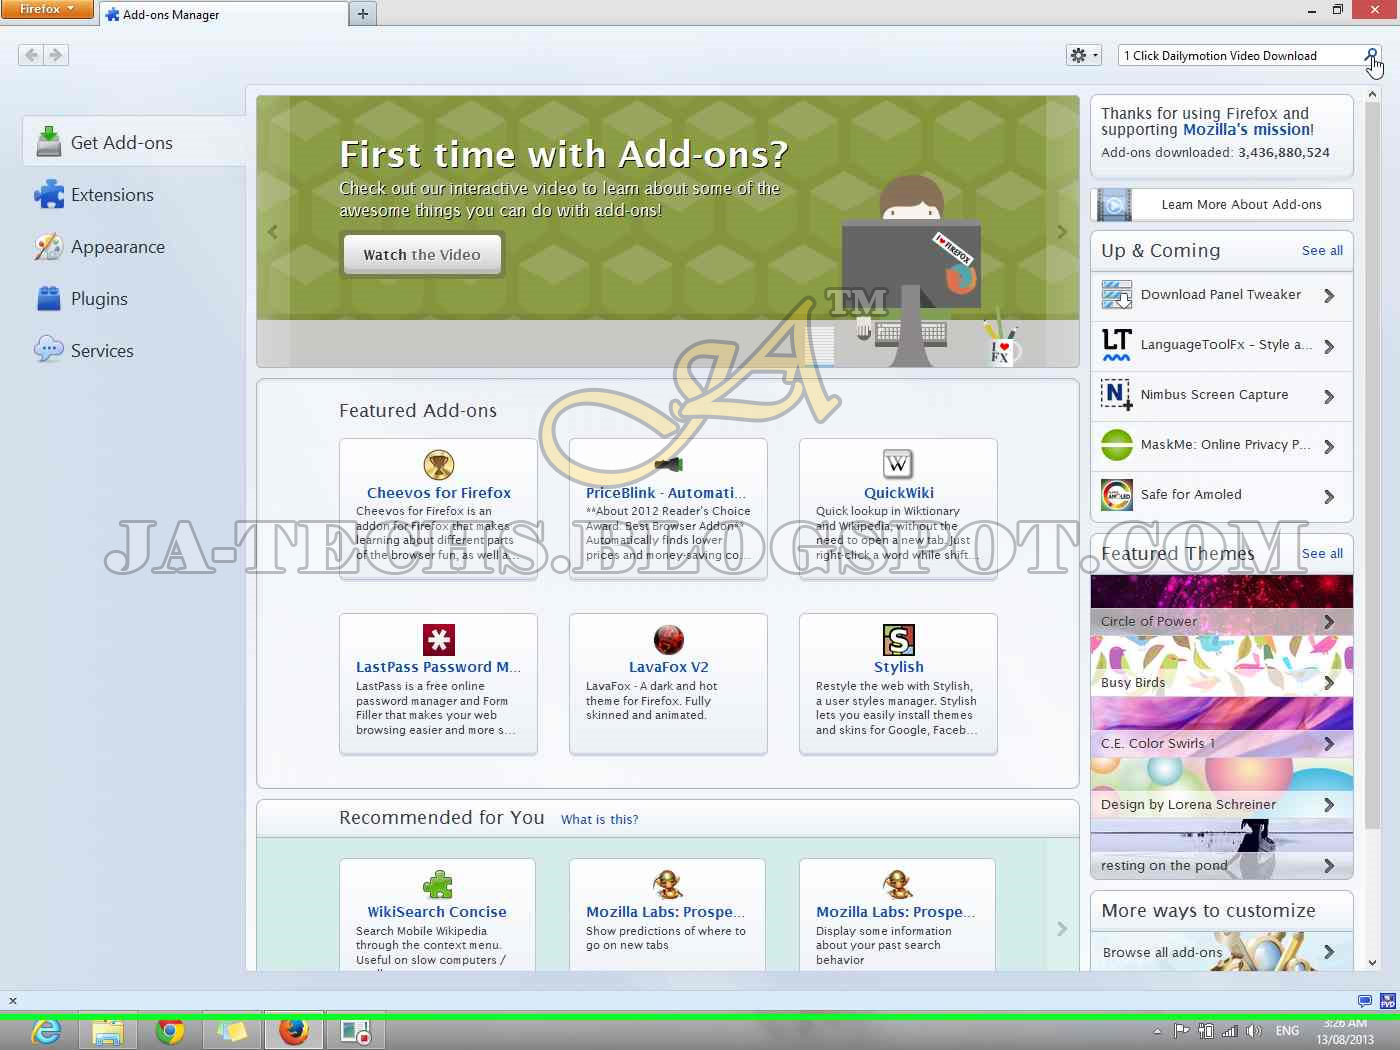This screenshot has width=1400, height=1050.
Task: Expand MaskMe Online Privacy arrow
Action: (x=1329, y=446)
